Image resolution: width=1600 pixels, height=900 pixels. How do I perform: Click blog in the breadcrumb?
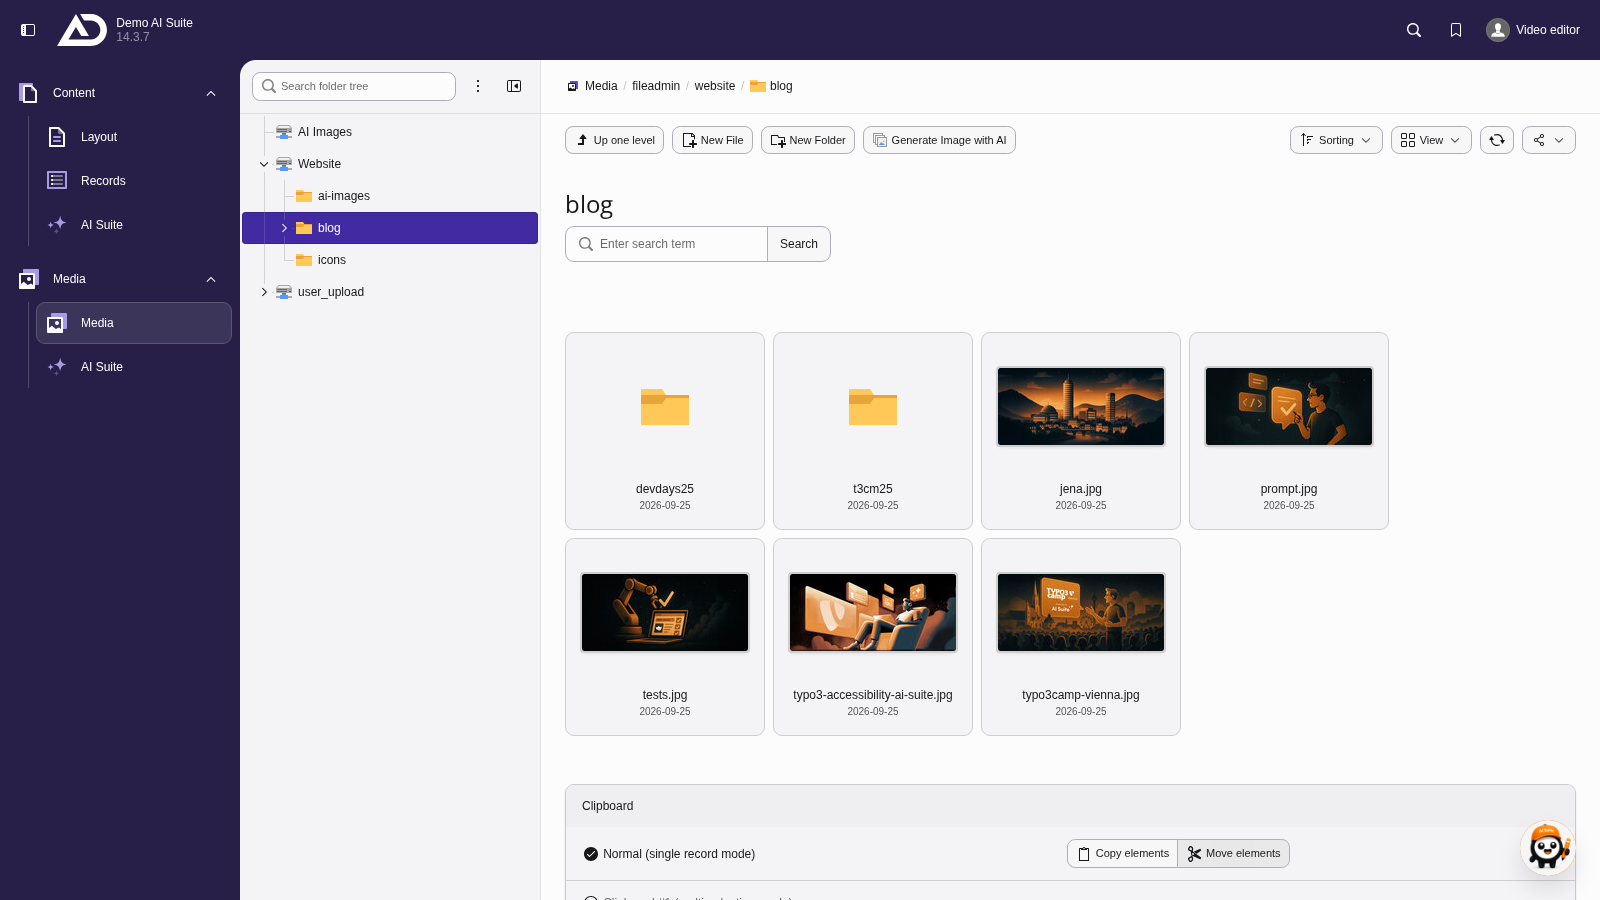coord(781,86)
